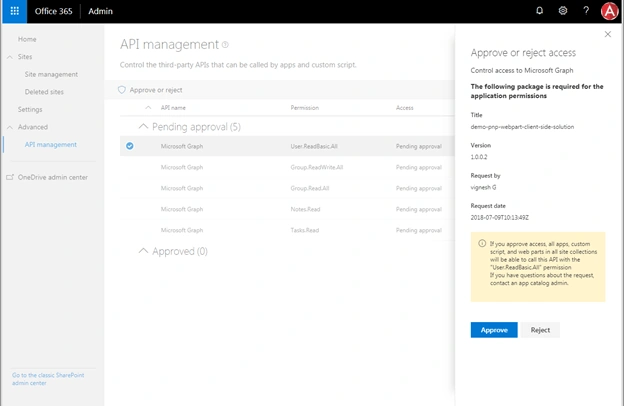This screenshot has height=406, width=624.
Task: Go to the classic SharePoint admin center
Action: [48, 379]
